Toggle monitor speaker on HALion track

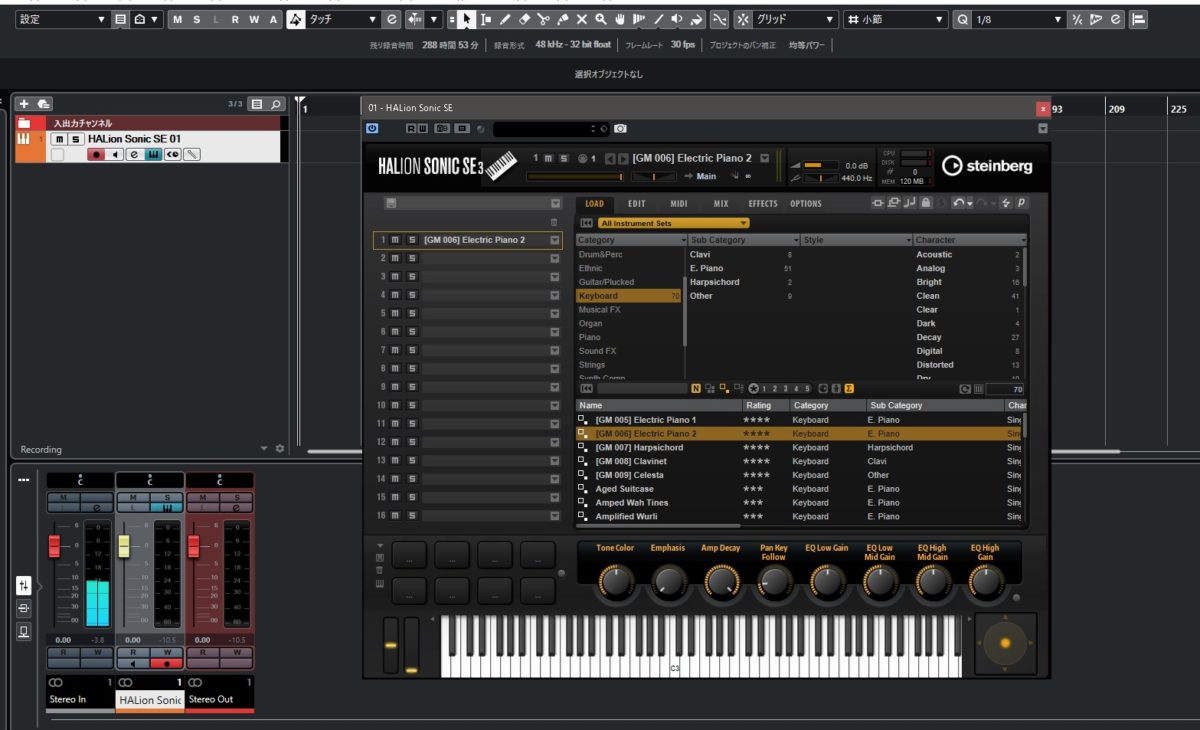[x=115, y=154]
